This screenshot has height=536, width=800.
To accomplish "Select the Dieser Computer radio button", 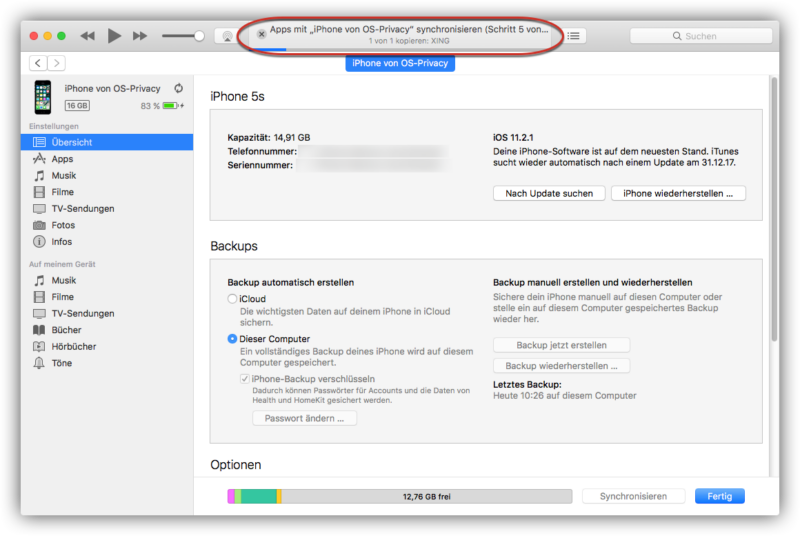I will pos(232,339).
